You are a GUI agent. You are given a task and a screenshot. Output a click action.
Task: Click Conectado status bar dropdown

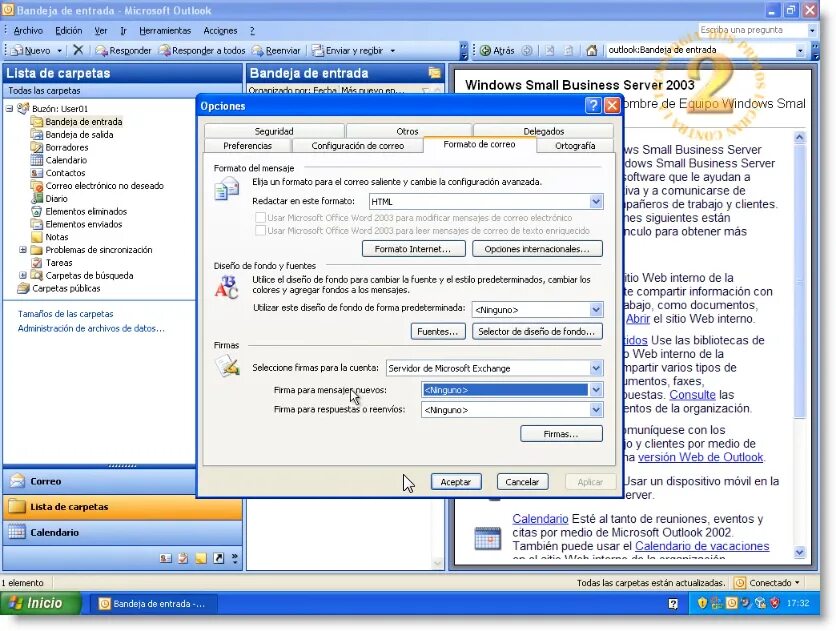click(x=768, y=583)
